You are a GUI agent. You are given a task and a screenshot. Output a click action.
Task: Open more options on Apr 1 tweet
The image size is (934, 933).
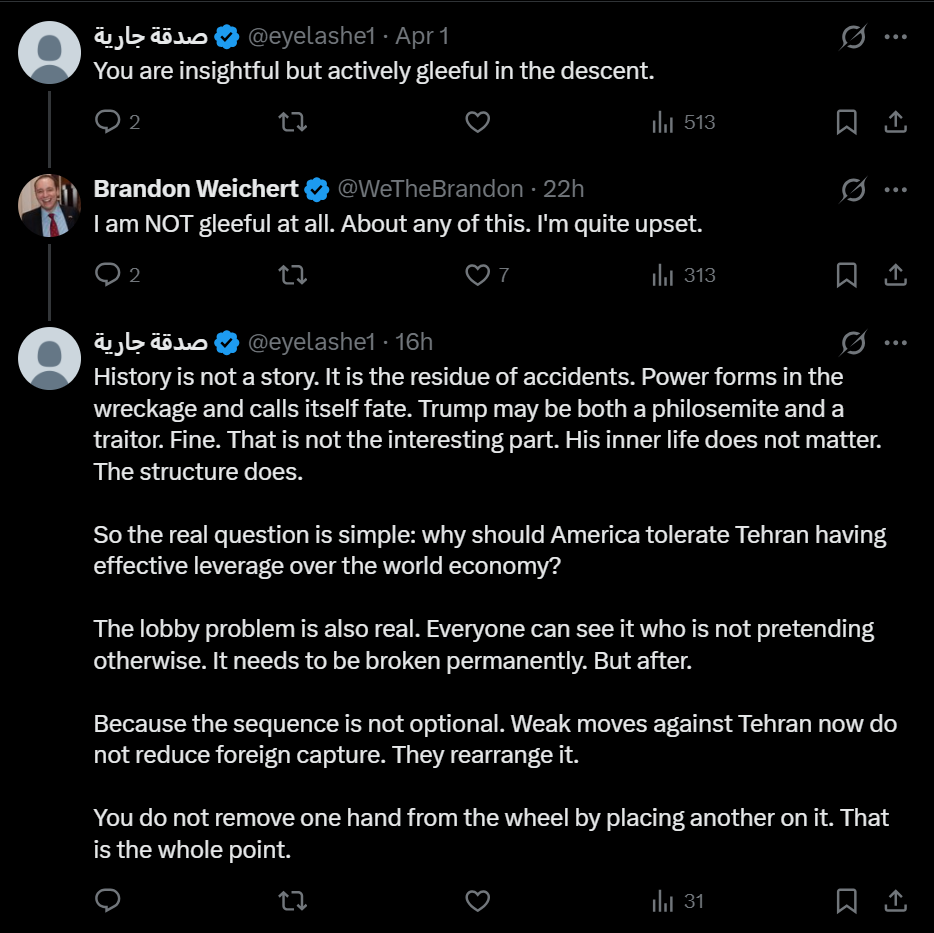point(896,37)
